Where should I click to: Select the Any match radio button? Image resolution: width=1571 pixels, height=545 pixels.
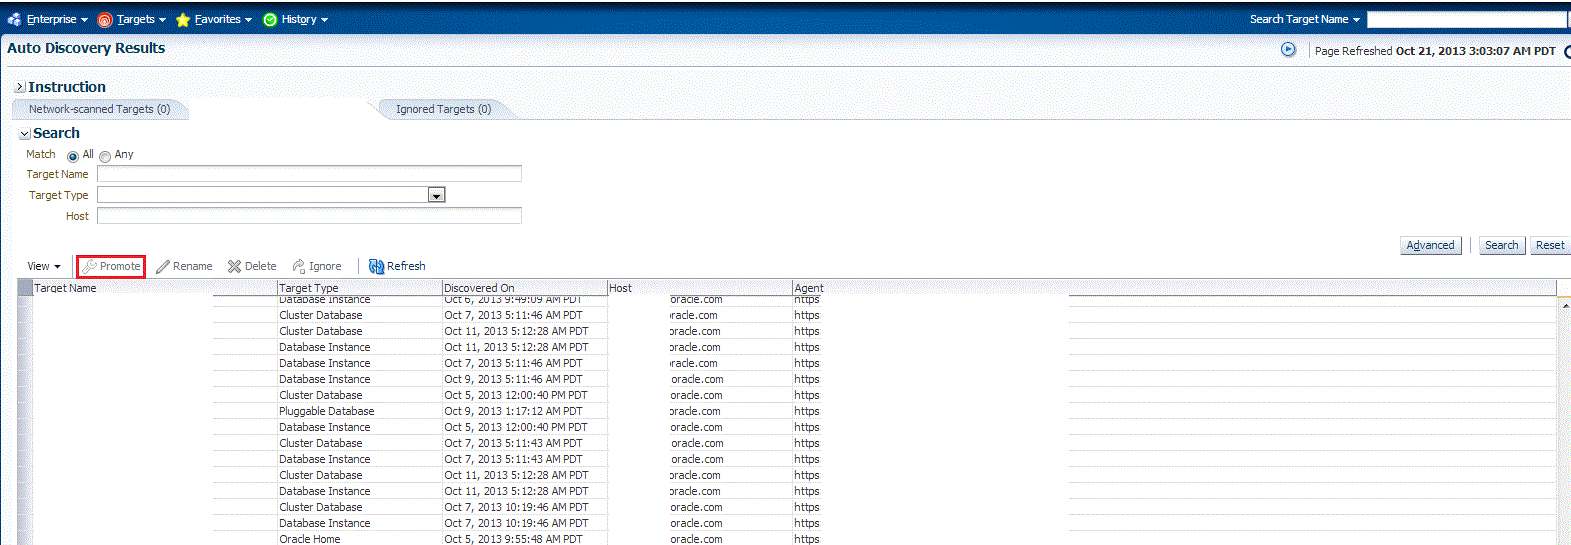click(x=105, y=156)
